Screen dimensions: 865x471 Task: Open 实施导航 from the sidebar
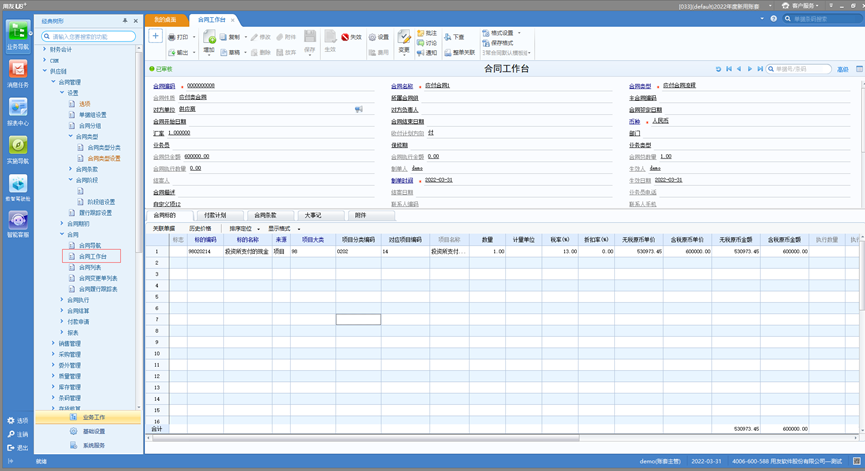point(17,147)
